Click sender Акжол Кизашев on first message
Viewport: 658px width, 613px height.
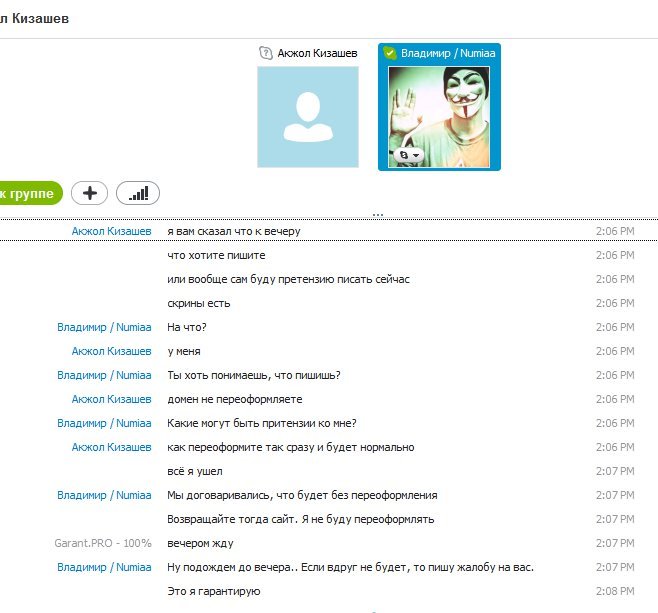[111, 231]
